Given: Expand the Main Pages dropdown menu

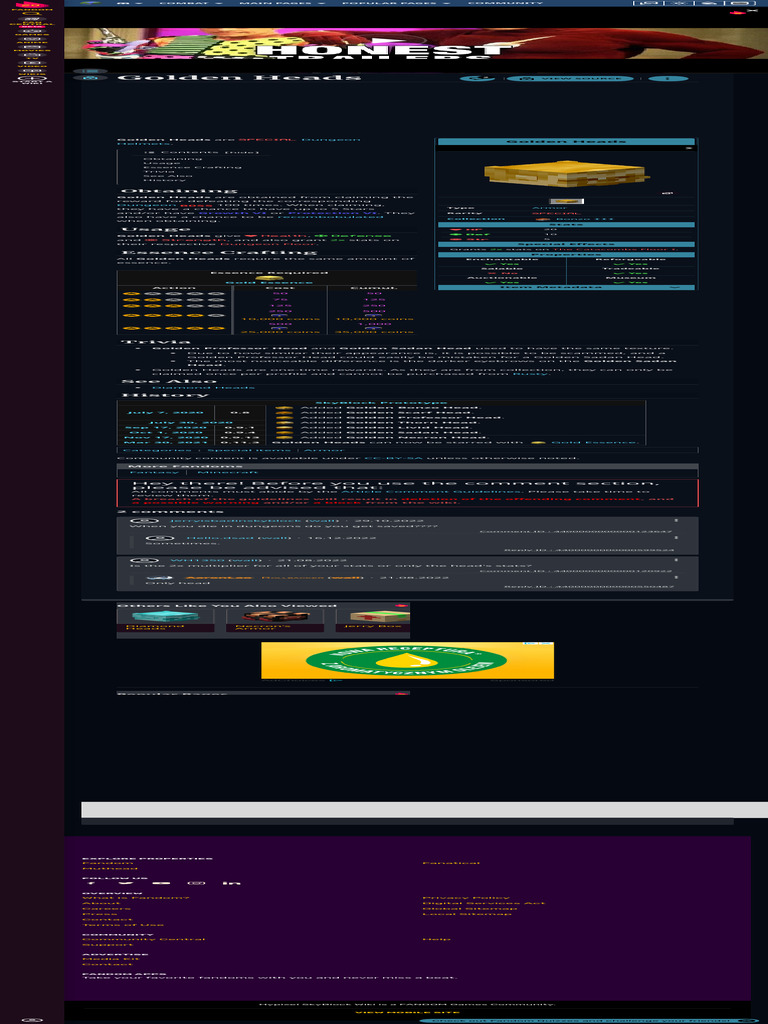Looking at the screenshot, I should coord(285,4).
